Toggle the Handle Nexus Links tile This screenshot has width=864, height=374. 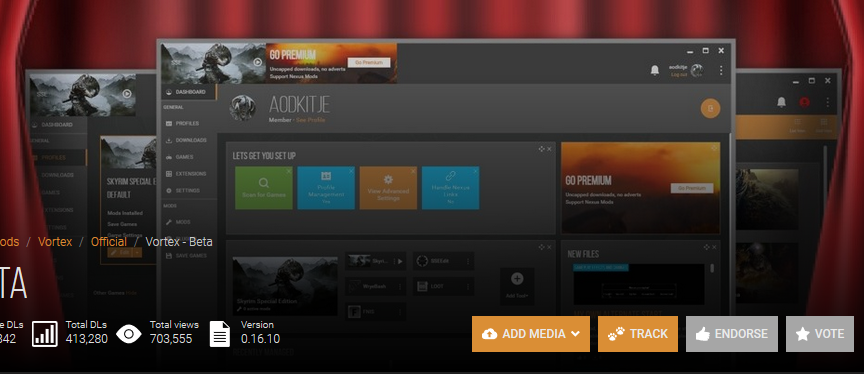coord(450,188)
